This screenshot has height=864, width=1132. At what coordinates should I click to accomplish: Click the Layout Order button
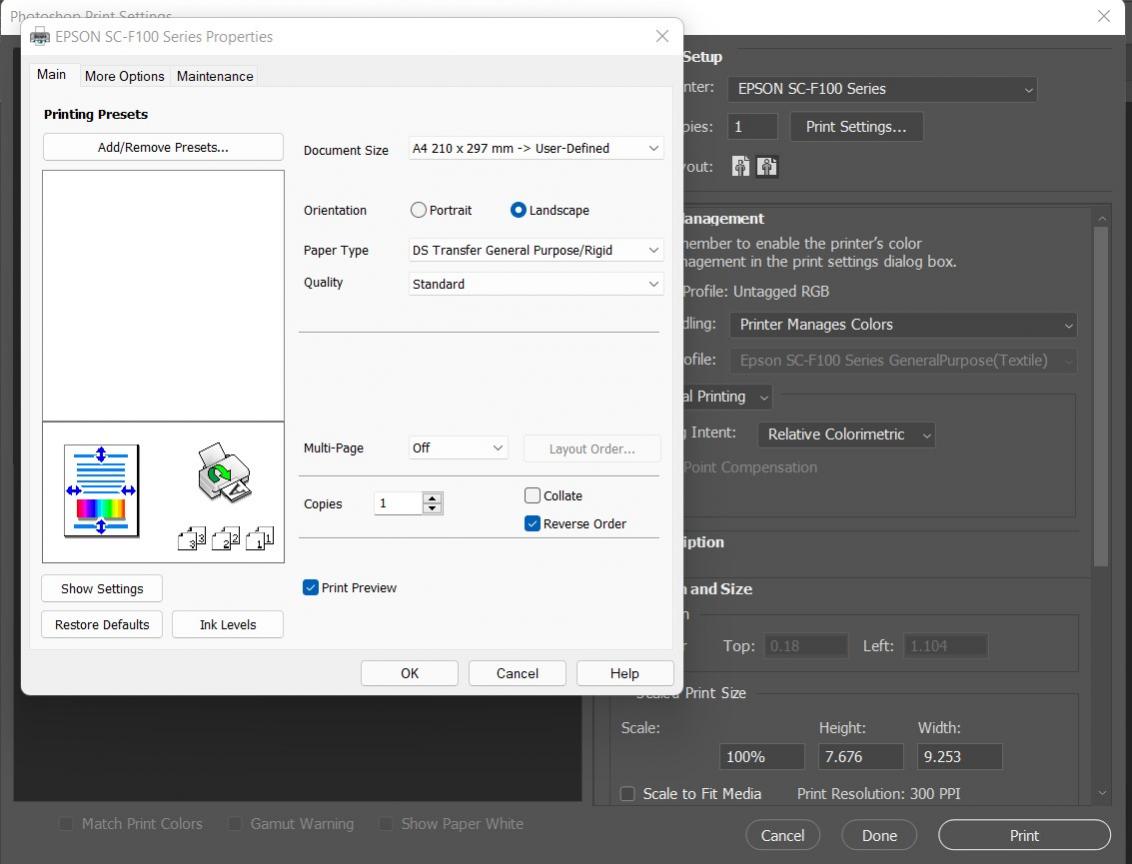592,448
